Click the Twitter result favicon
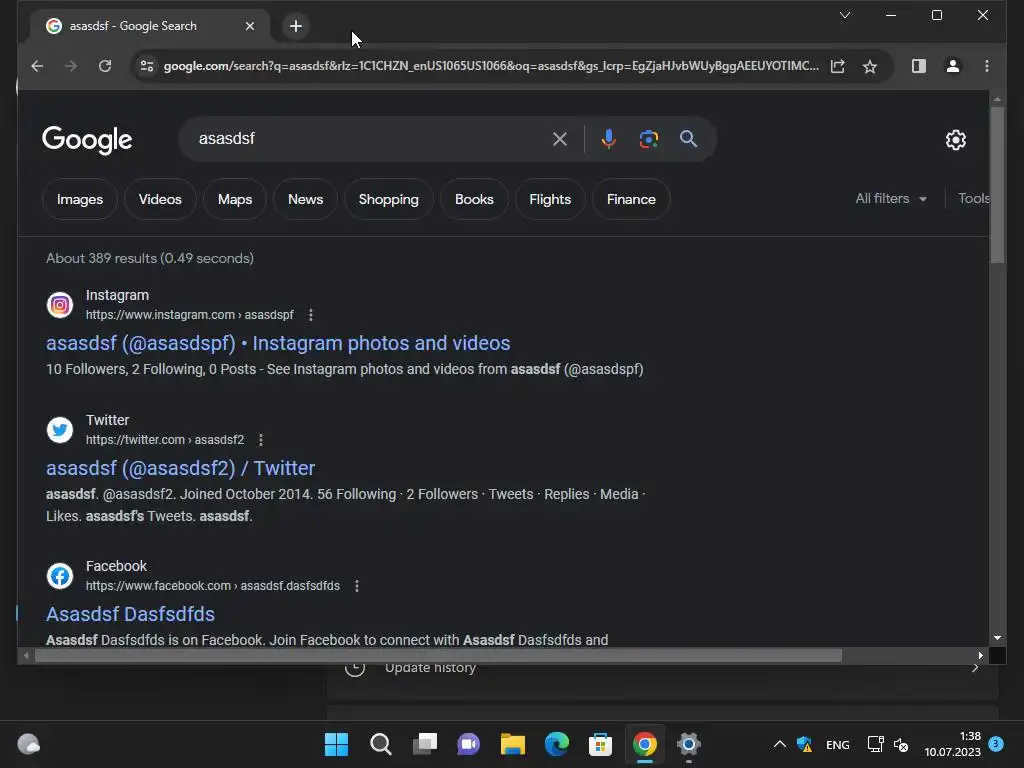 click(59, 430)
